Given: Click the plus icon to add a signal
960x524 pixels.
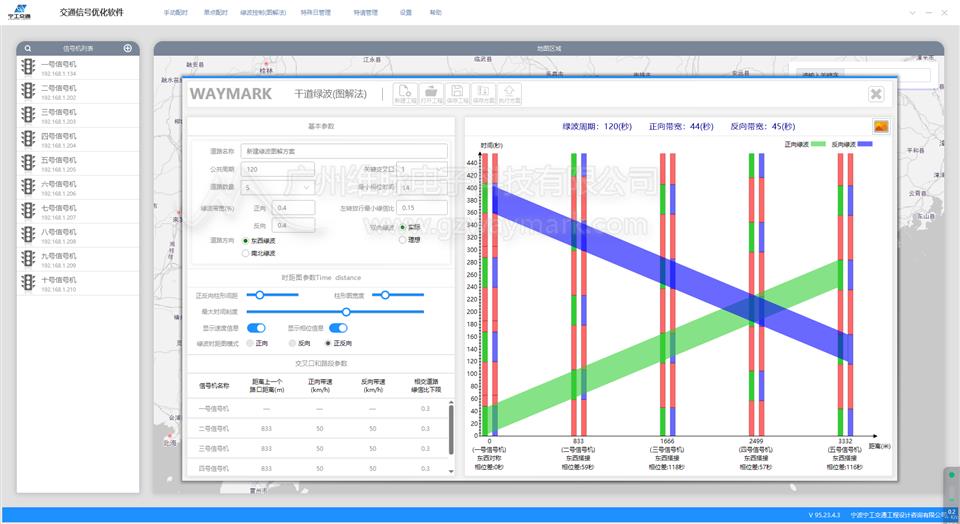Looking at the screenshot, I should point(127,48).
